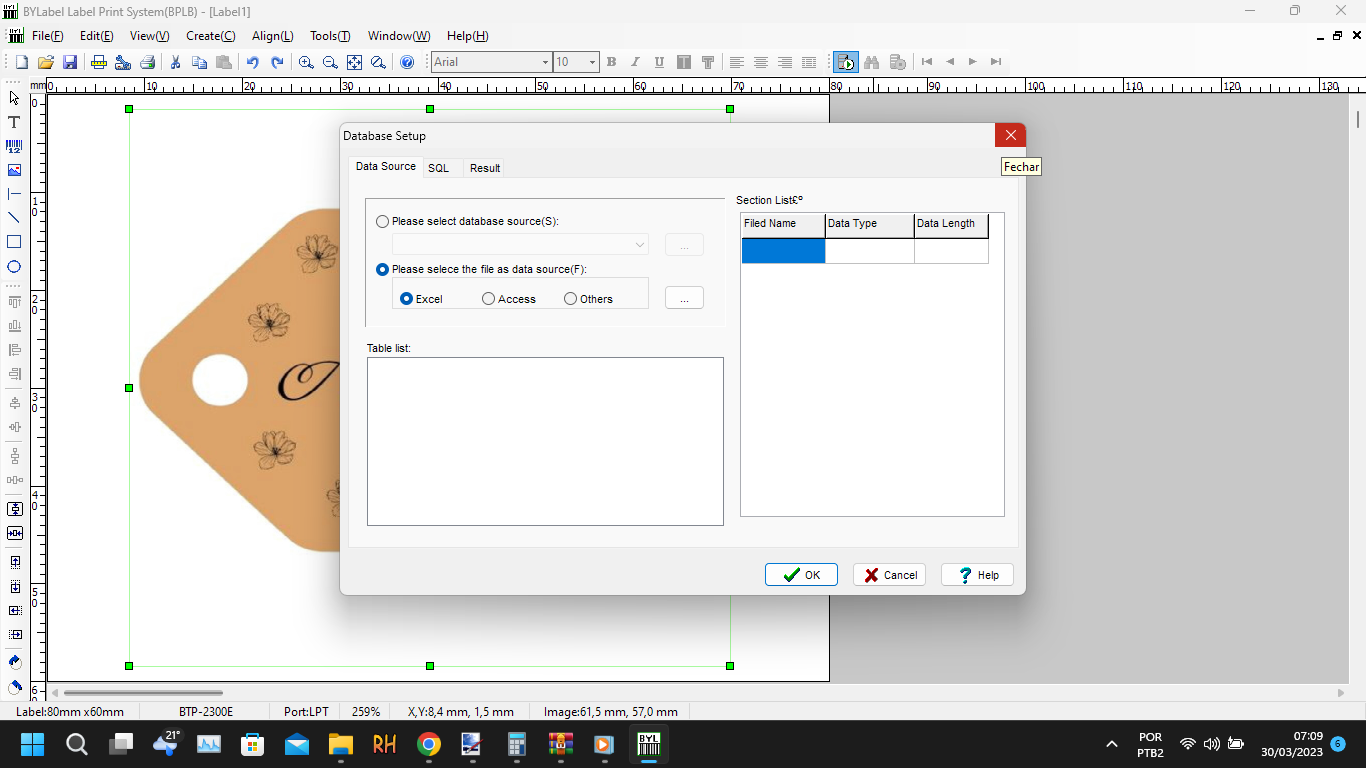
Task: Click the Zoom in magnifier icon
Action: [306, 62]
